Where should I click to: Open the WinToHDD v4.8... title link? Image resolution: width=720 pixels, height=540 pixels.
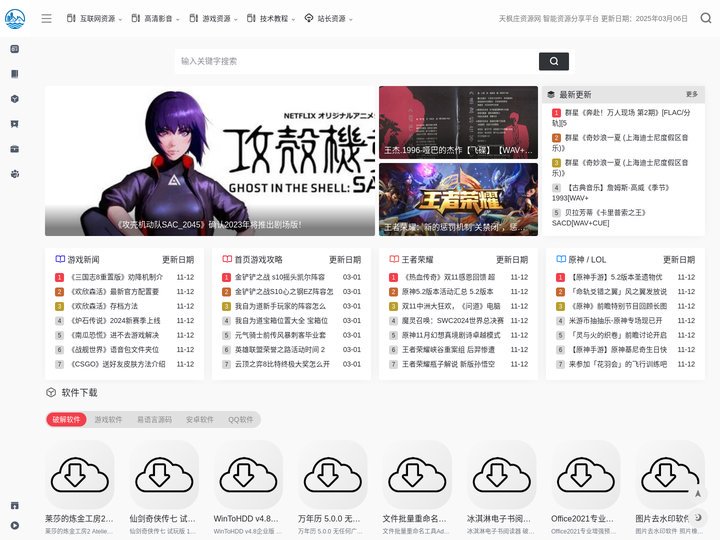point(246,518)
